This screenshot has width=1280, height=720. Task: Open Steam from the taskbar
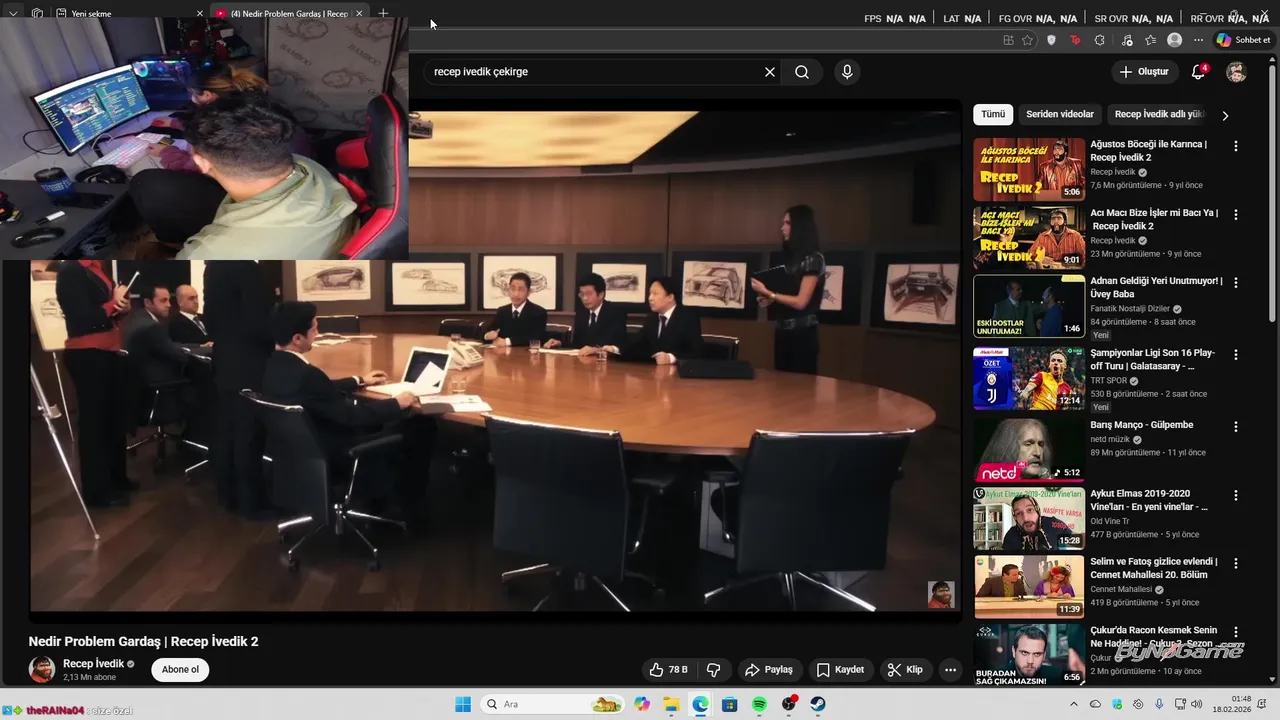point(818,704)
